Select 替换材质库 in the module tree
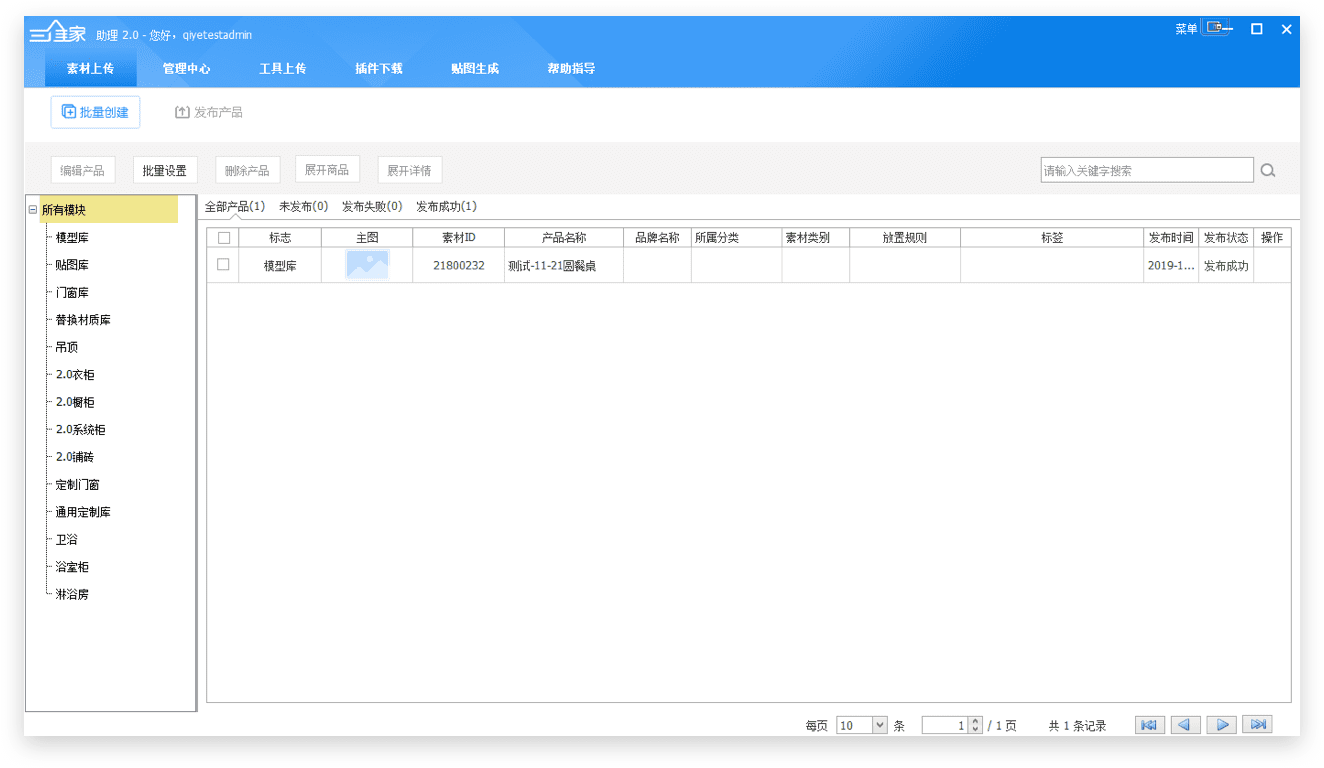The image size is (1324, 768). (x=83, y=320)
